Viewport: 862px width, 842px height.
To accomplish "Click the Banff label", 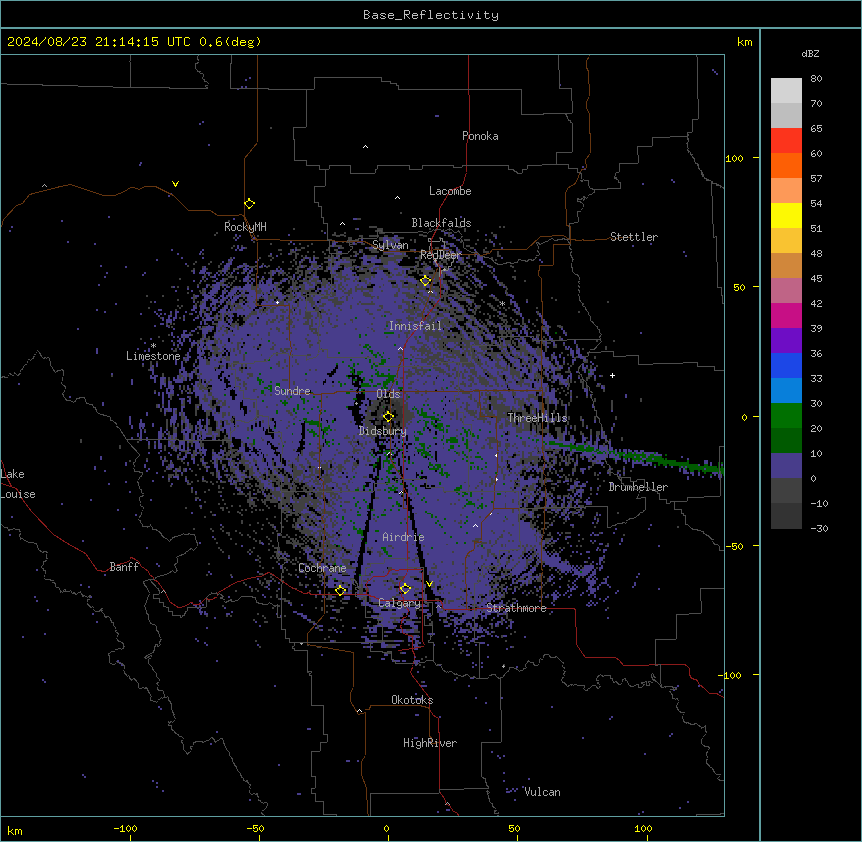I will (124, 567).
